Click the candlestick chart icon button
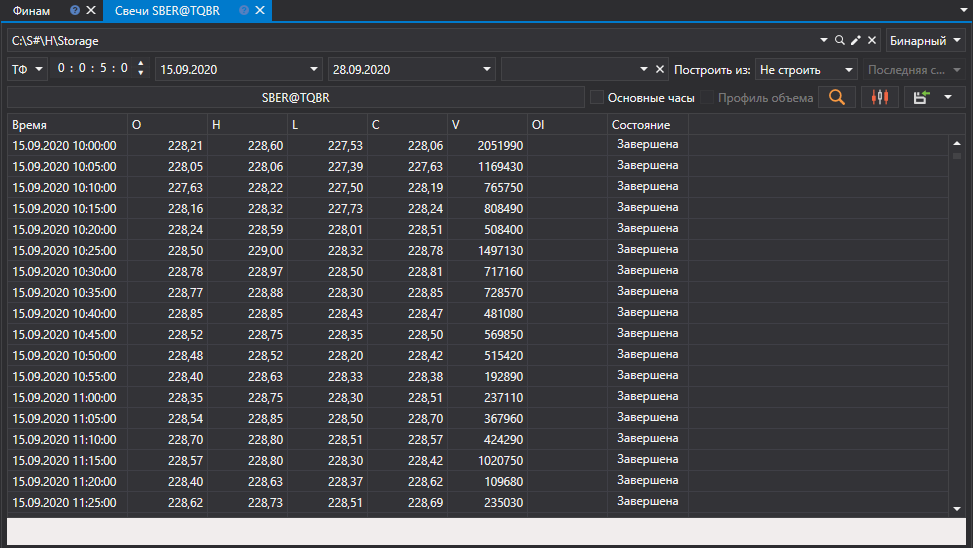 880,97
